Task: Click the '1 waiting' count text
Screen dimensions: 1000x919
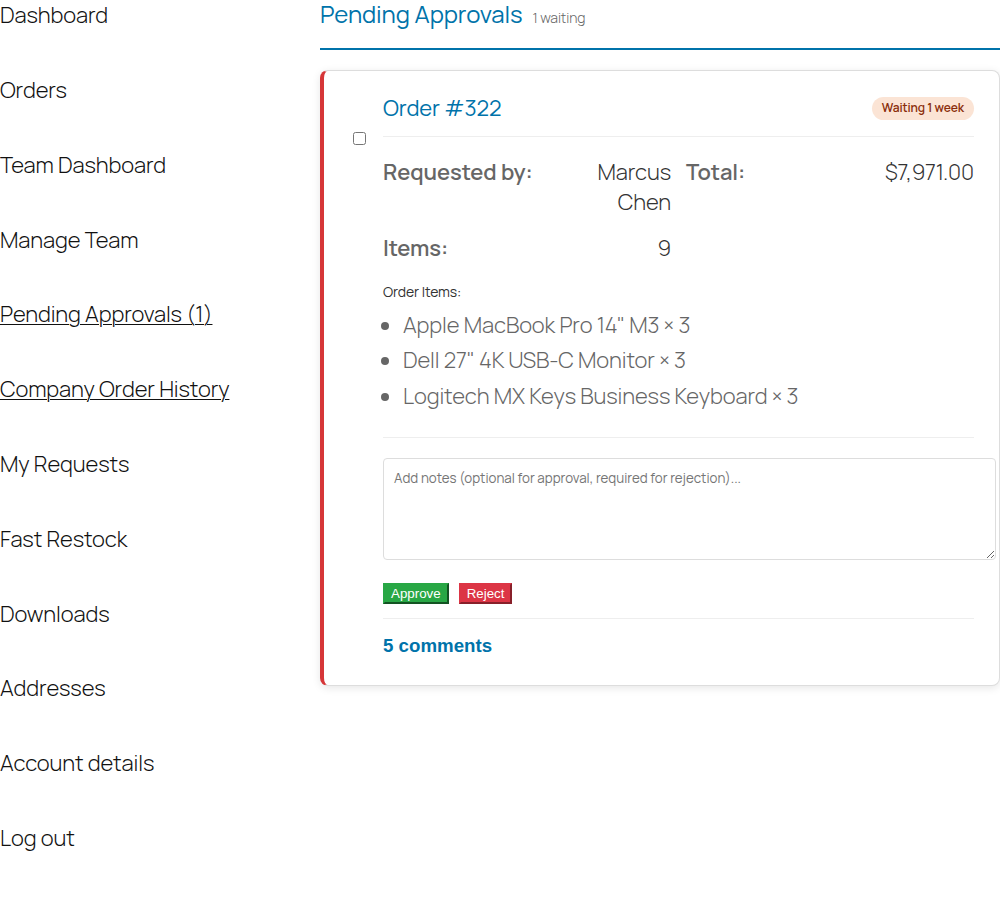Action: coord(559,18)
